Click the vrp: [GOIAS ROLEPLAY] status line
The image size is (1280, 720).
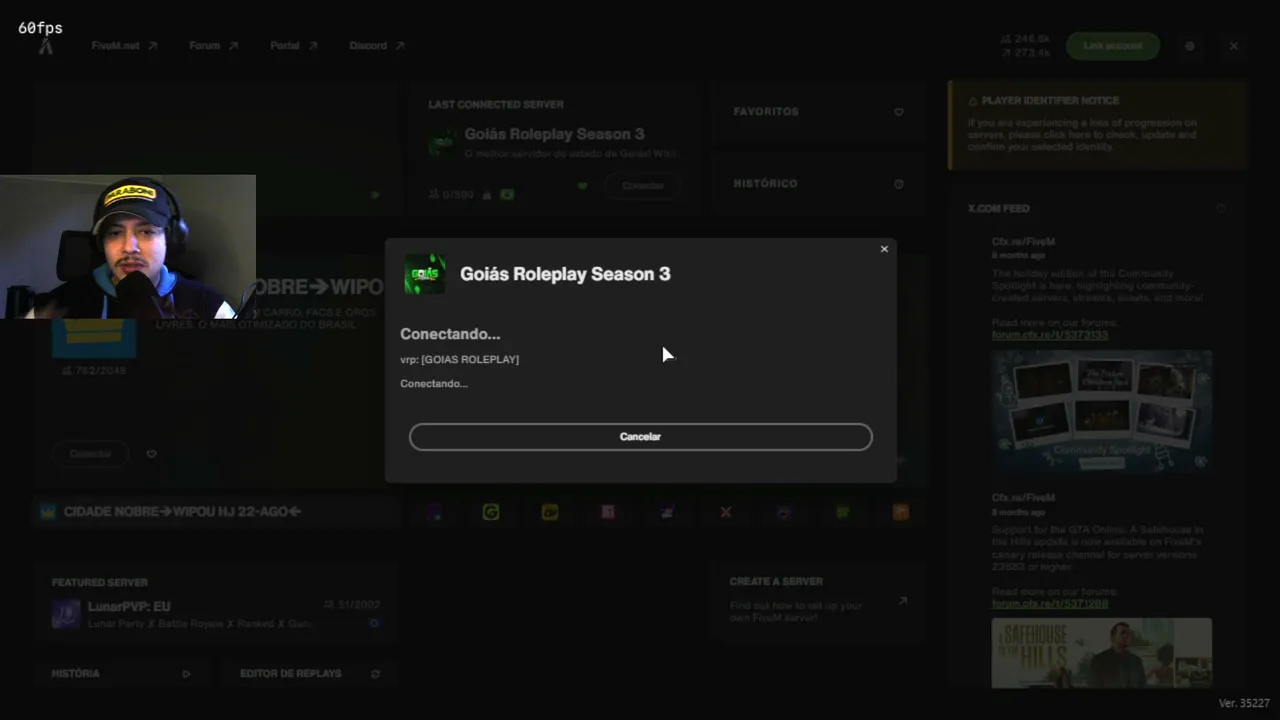[459, 359]
